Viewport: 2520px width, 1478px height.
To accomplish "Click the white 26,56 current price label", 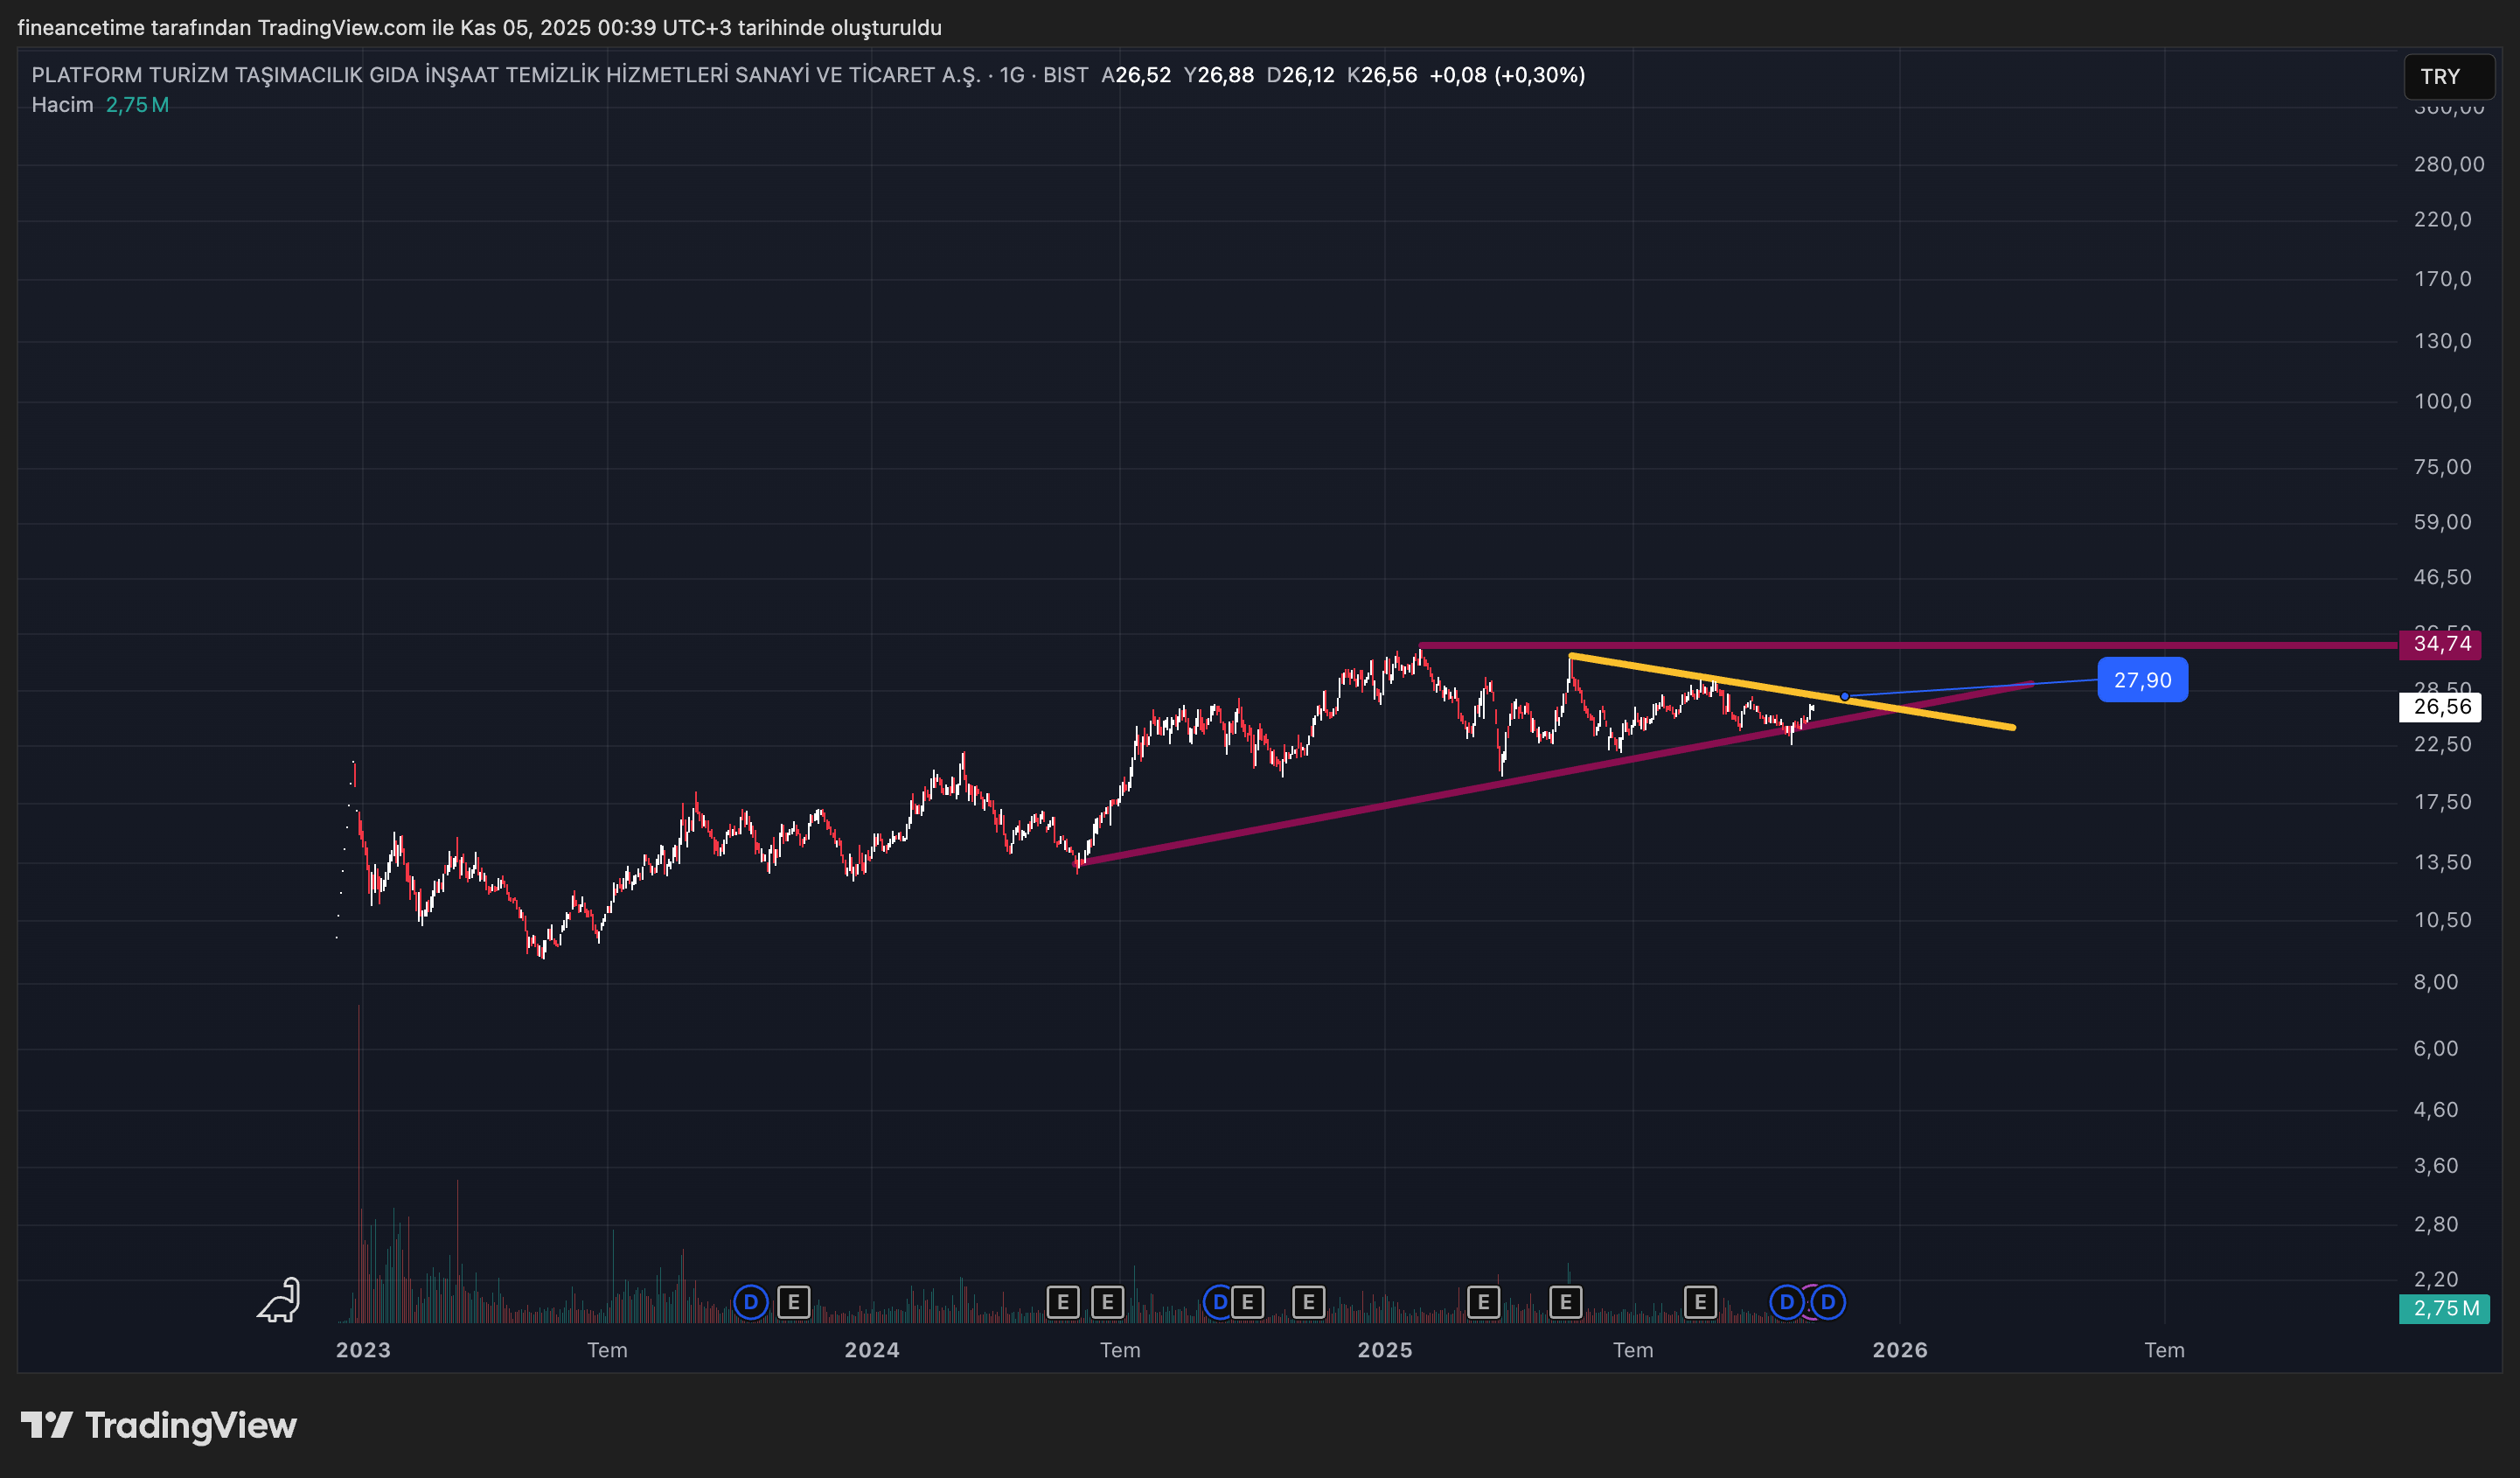I will coord(2440,707).
